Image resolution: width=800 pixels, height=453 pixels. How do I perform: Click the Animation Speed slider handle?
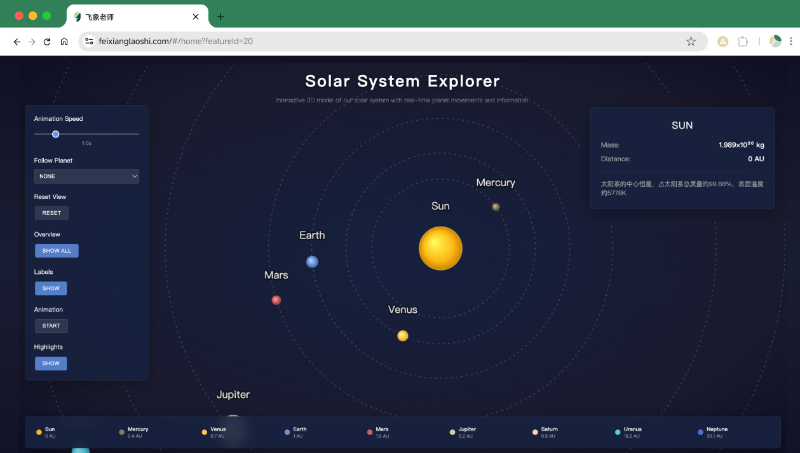coord(55,133)
